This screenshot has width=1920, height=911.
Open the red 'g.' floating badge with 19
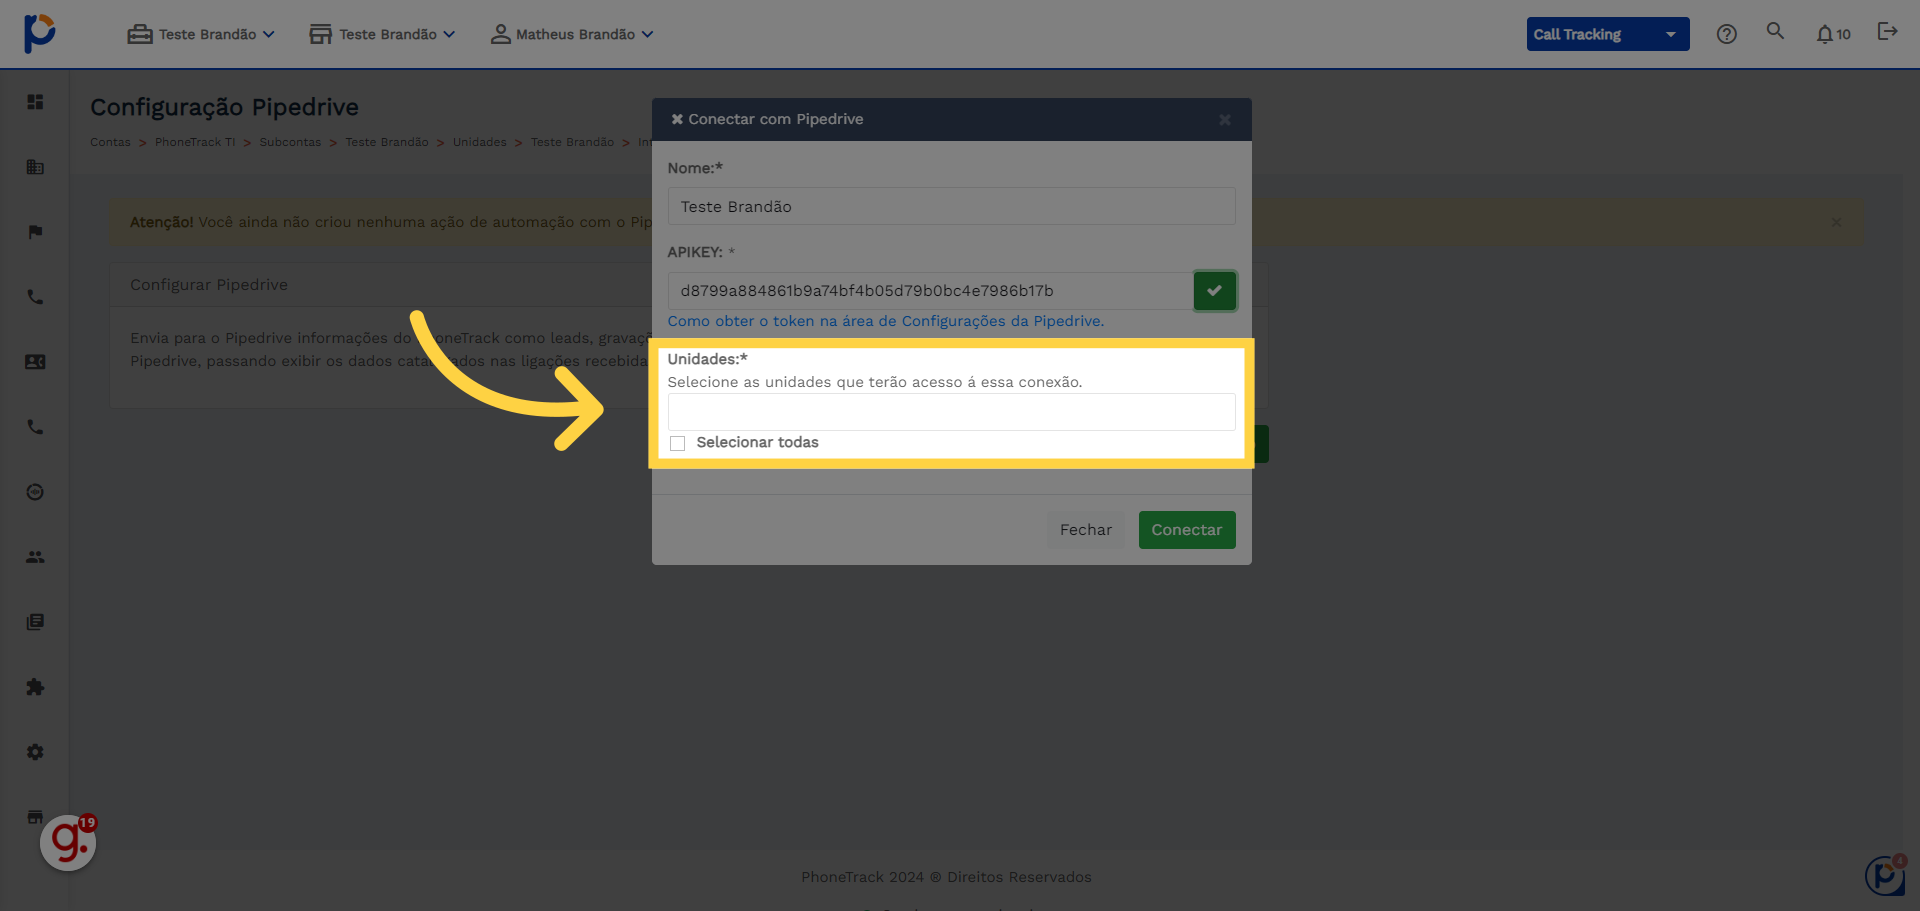click(x=68, y=842)
